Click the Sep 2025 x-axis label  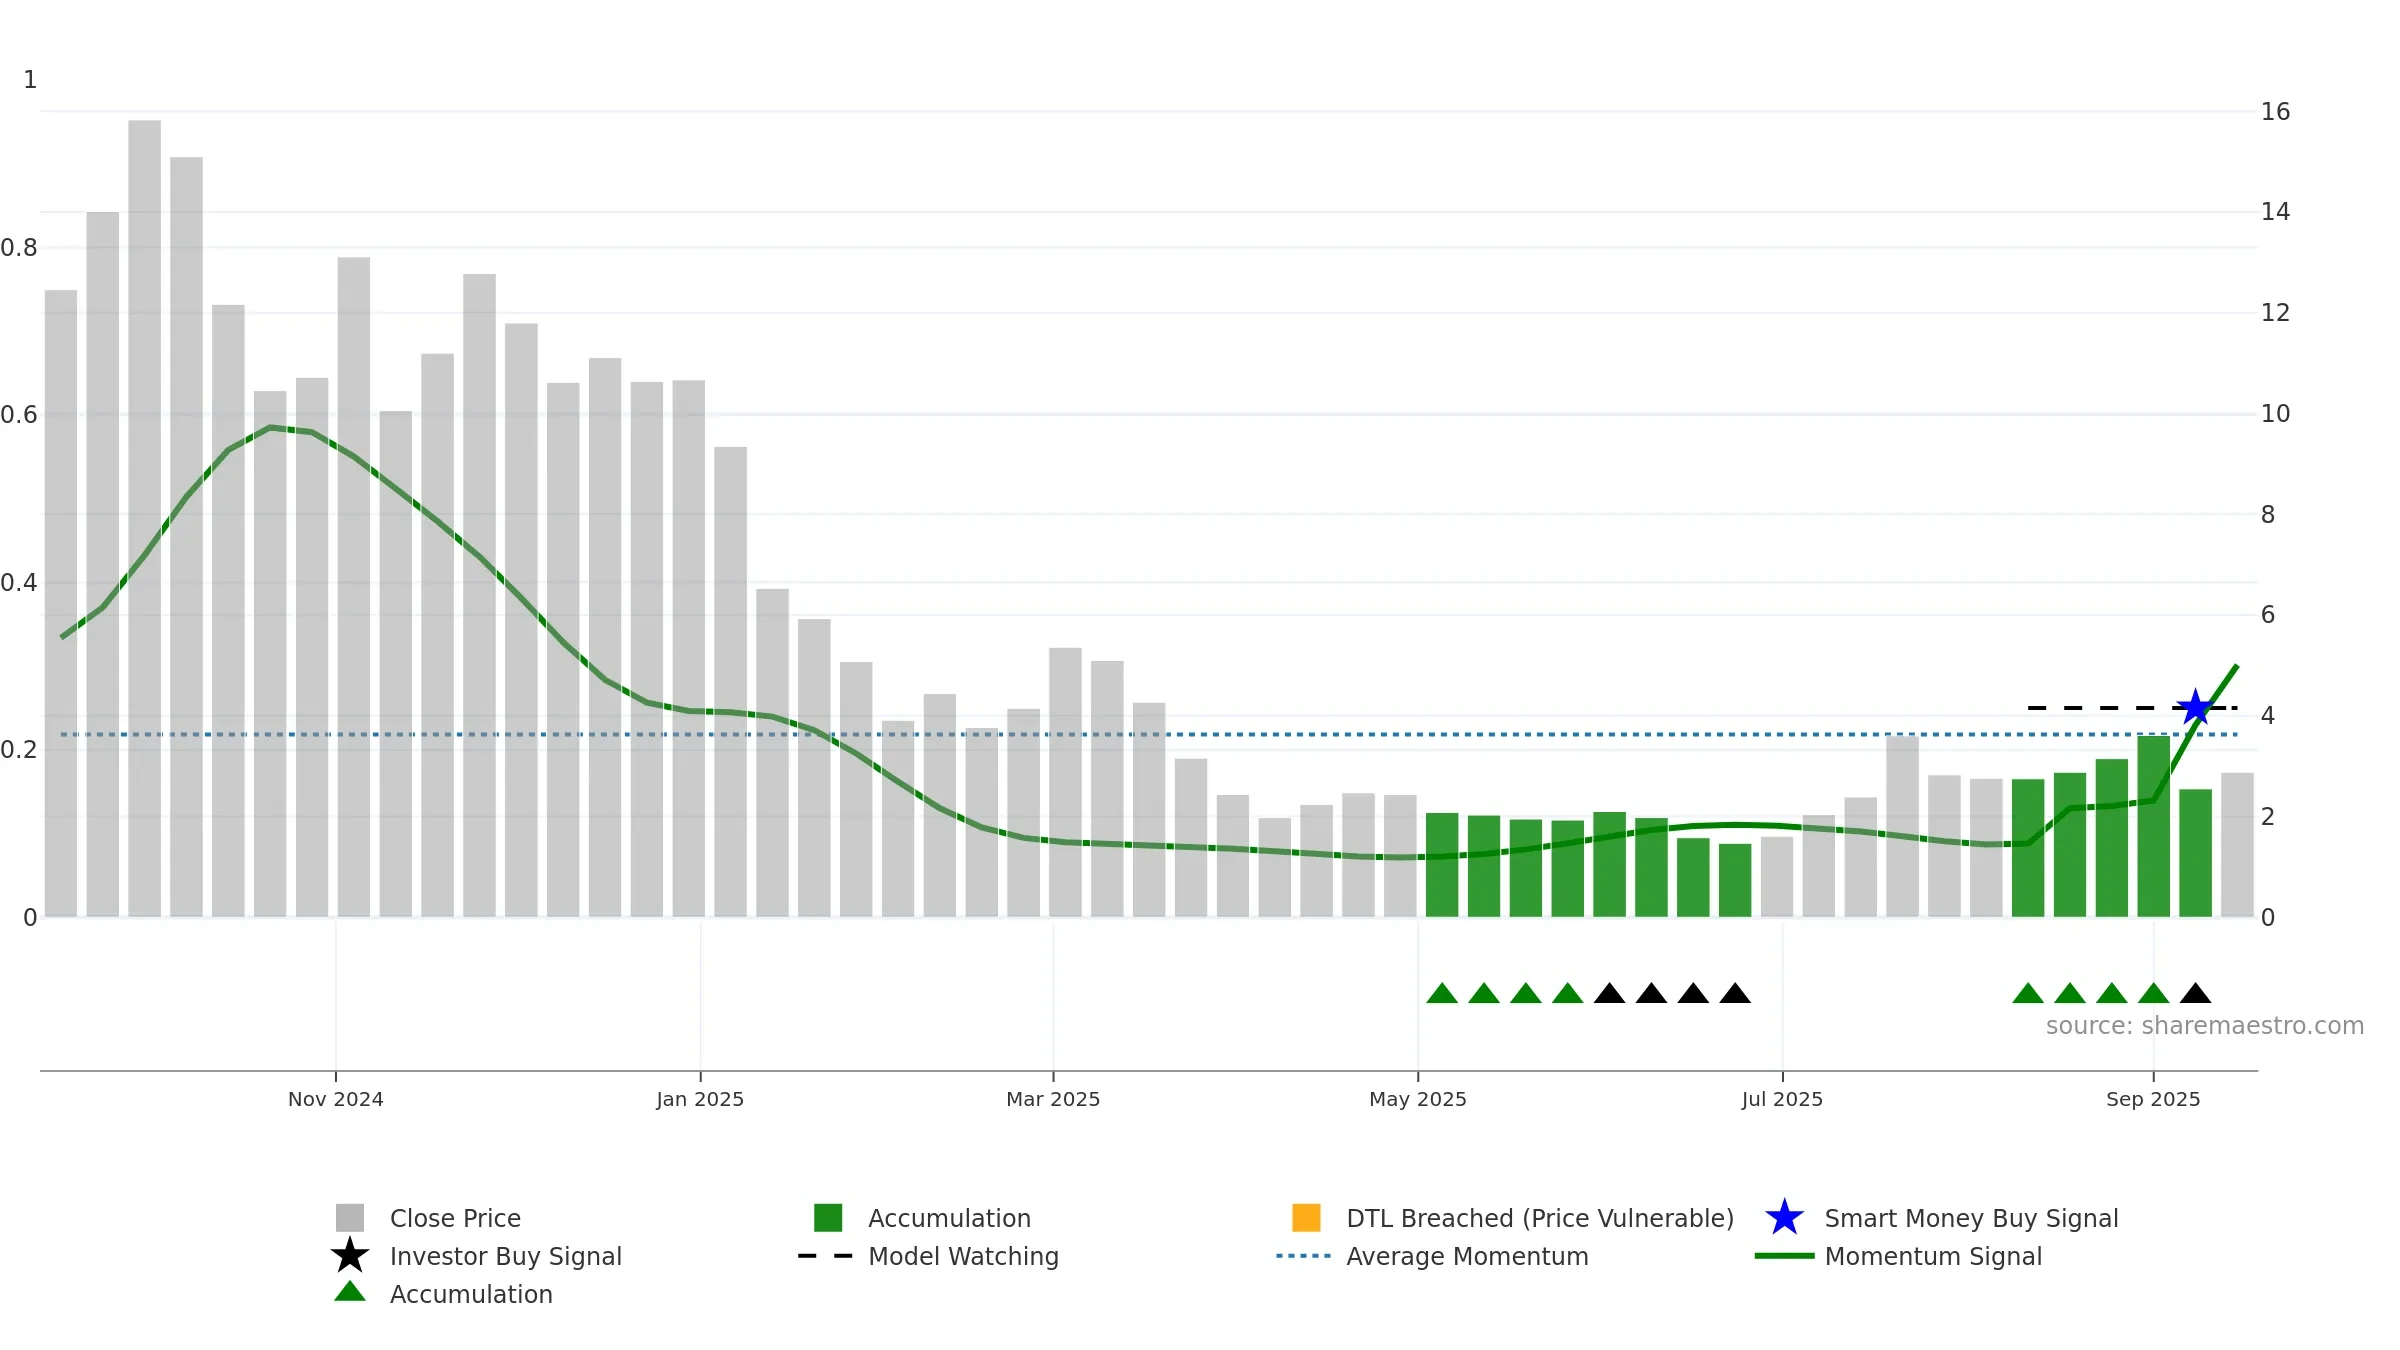tap(2153, 1099)
